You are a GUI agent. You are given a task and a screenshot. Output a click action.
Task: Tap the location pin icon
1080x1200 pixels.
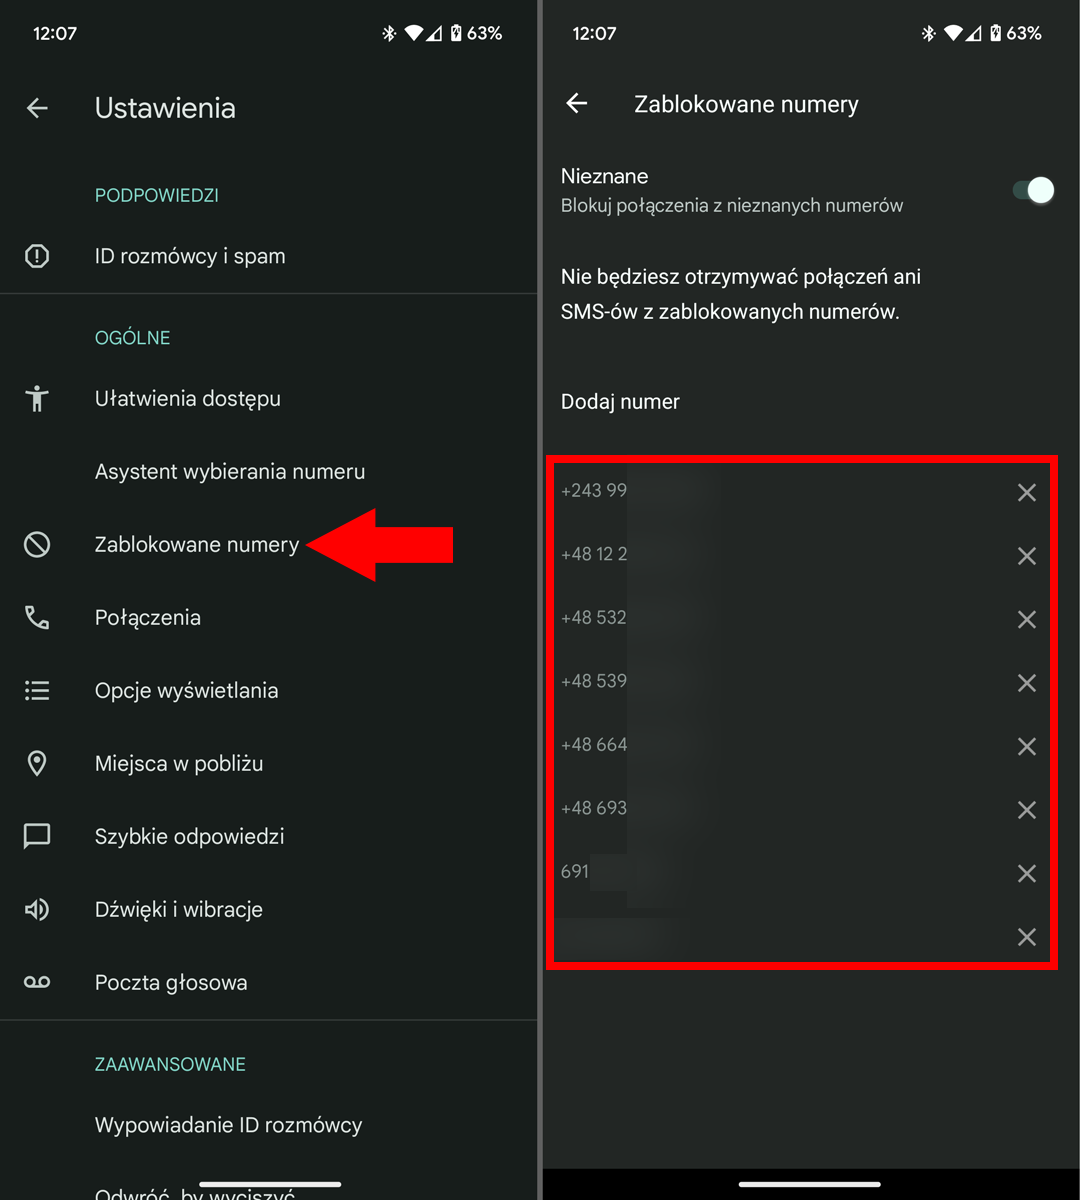(x=37, y=763)
